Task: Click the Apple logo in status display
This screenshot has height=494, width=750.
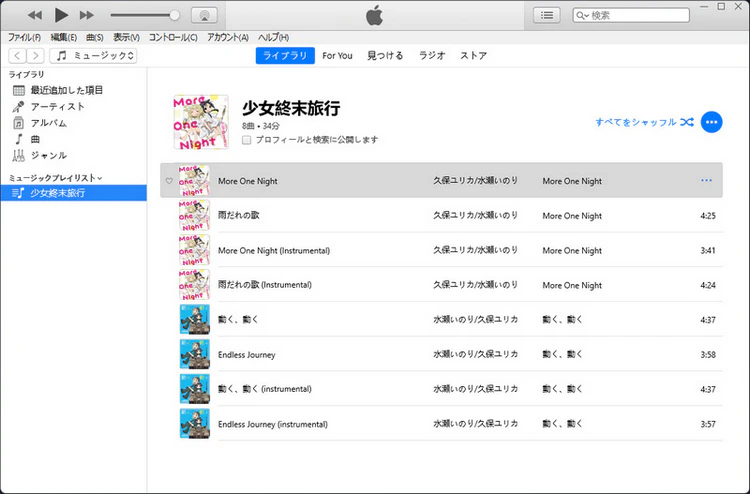Action: point(375,15)
